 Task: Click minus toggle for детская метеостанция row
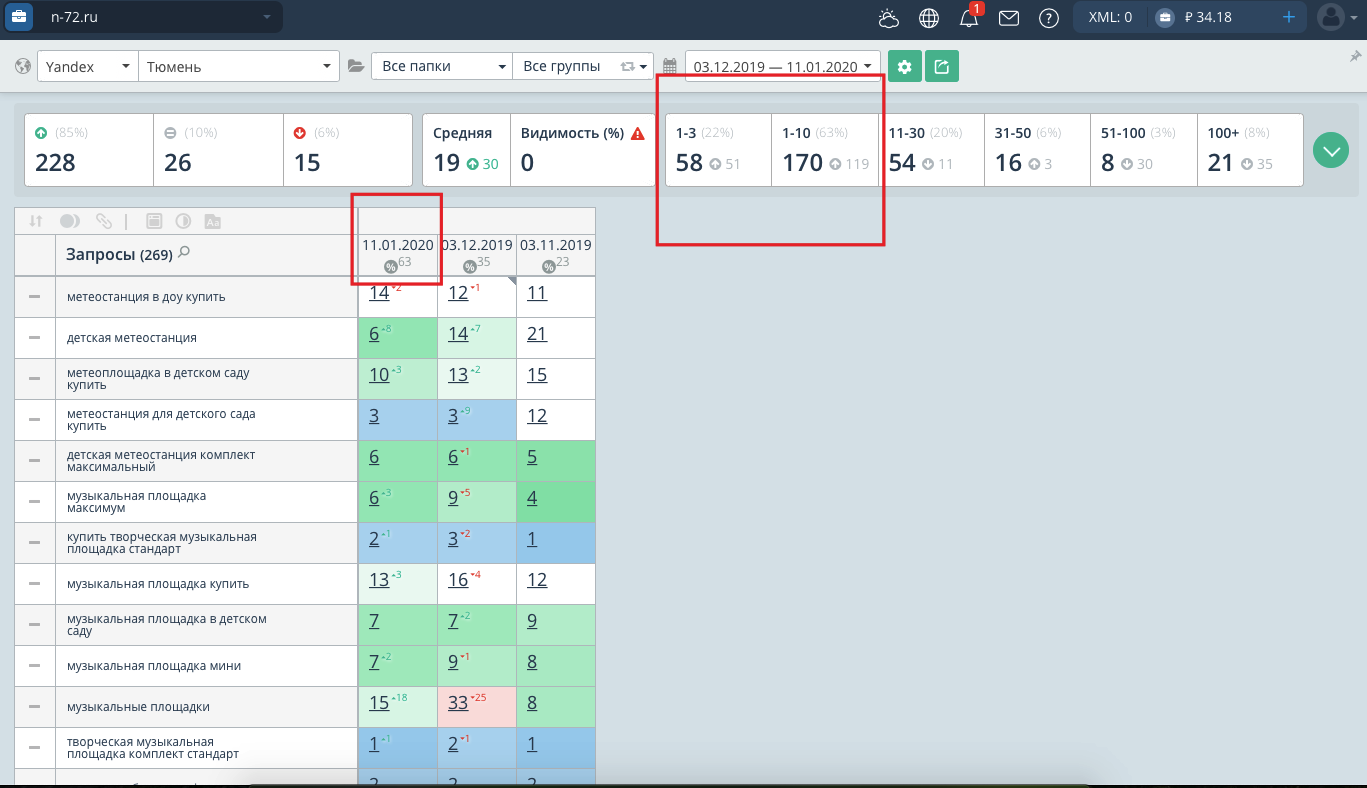click(35, 338)
